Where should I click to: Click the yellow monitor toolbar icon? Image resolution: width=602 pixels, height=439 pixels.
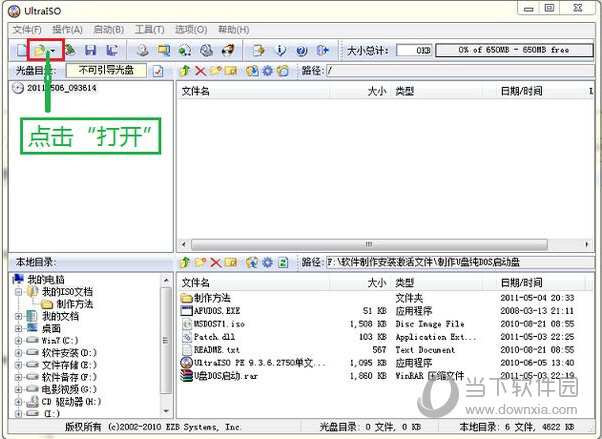tap(164, 50)
